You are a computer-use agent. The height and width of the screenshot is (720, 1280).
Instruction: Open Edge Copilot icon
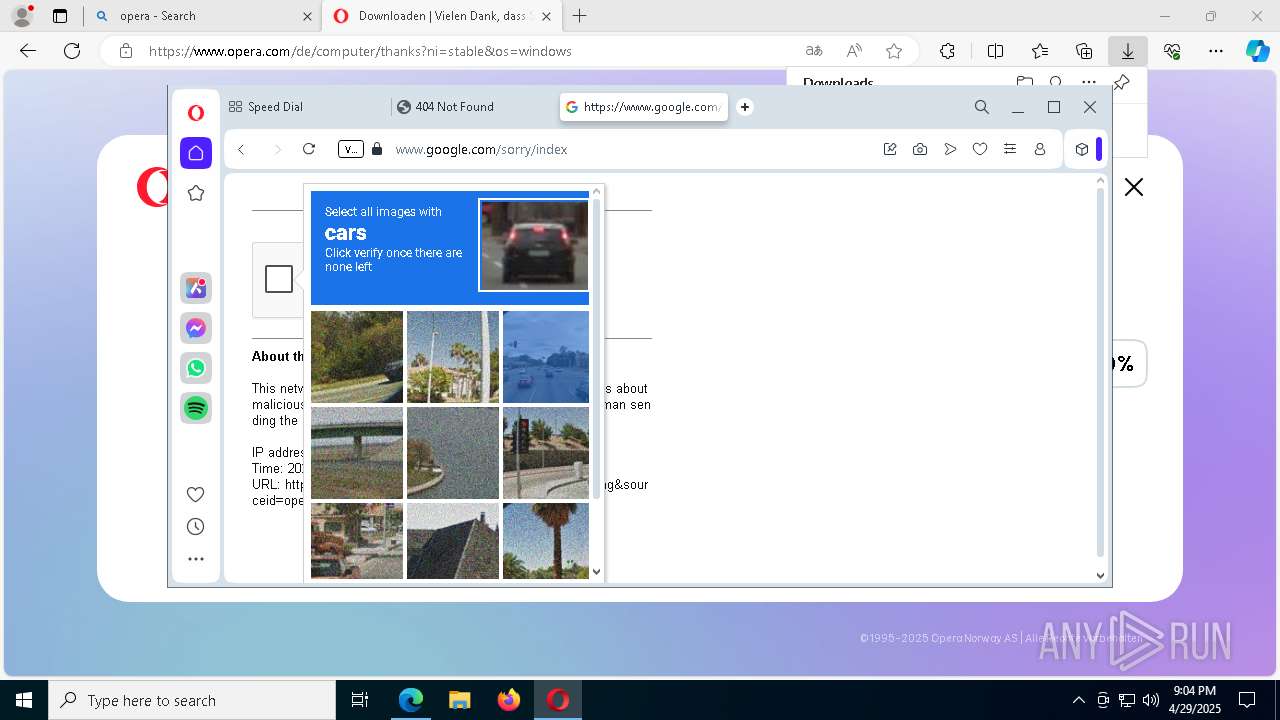click(x=1257, y=51)
